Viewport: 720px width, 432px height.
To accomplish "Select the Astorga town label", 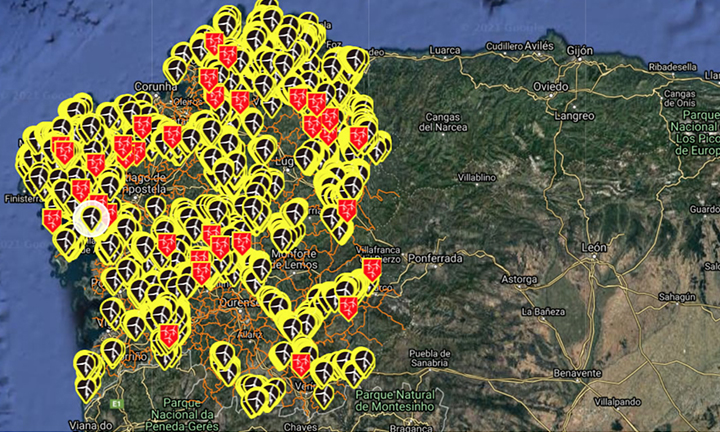I will (x=519, y=279).
